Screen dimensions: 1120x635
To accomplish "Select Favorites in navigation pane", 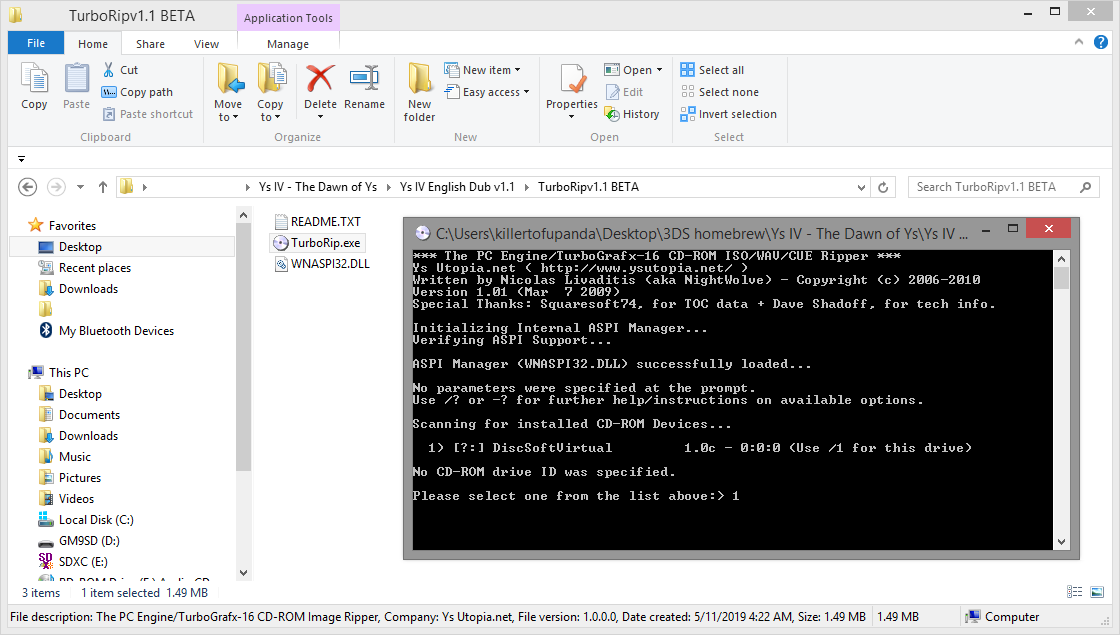I will [x=72, y=226].
